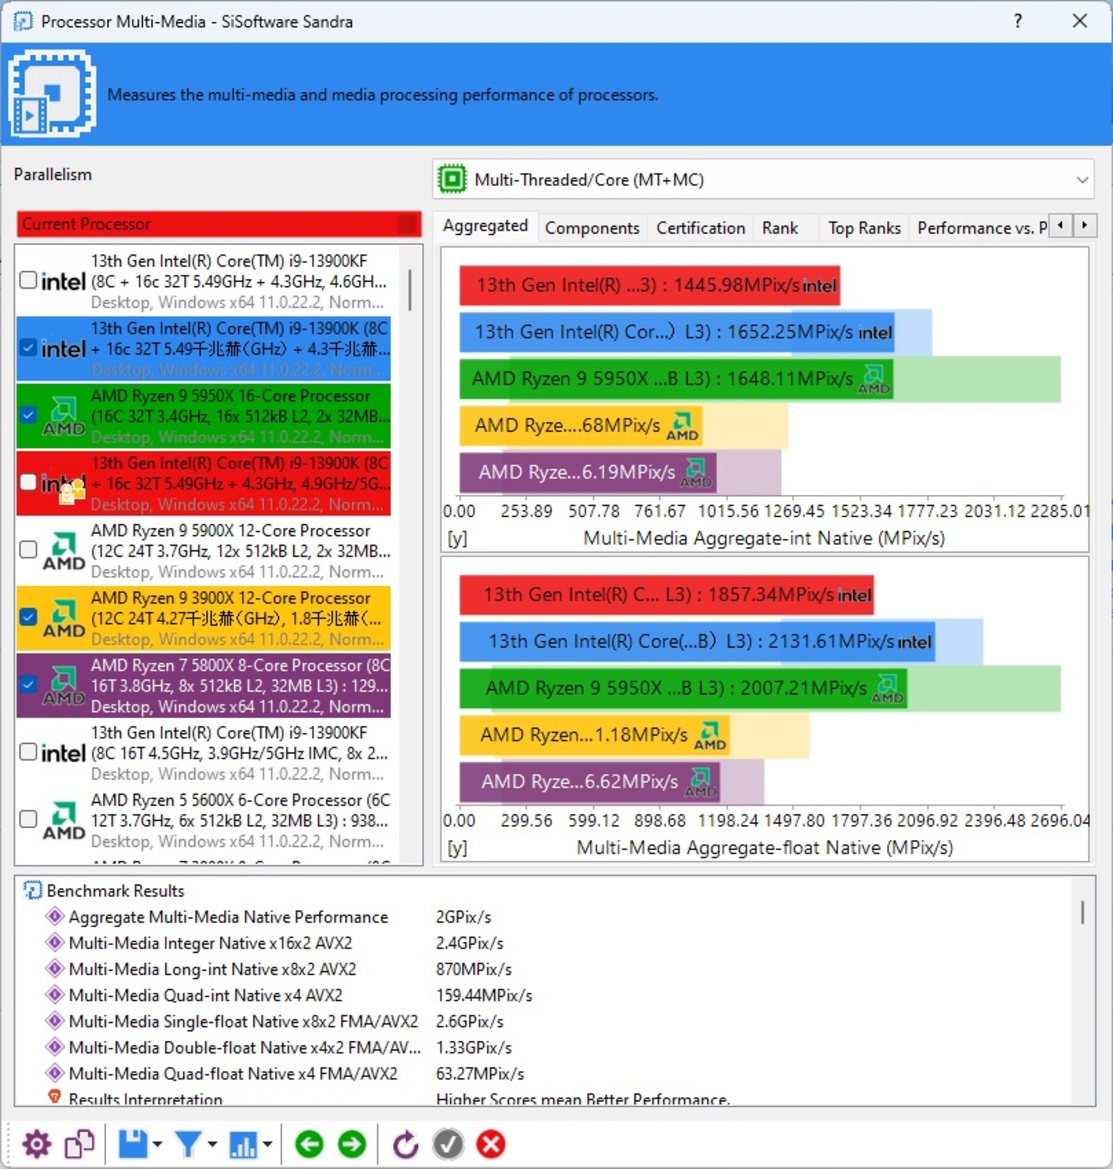This screenshot has height=1169, width=1113.
Task: Toggle the red i9-13900K 4.9GHz checkbox
Action: [28, 482]
